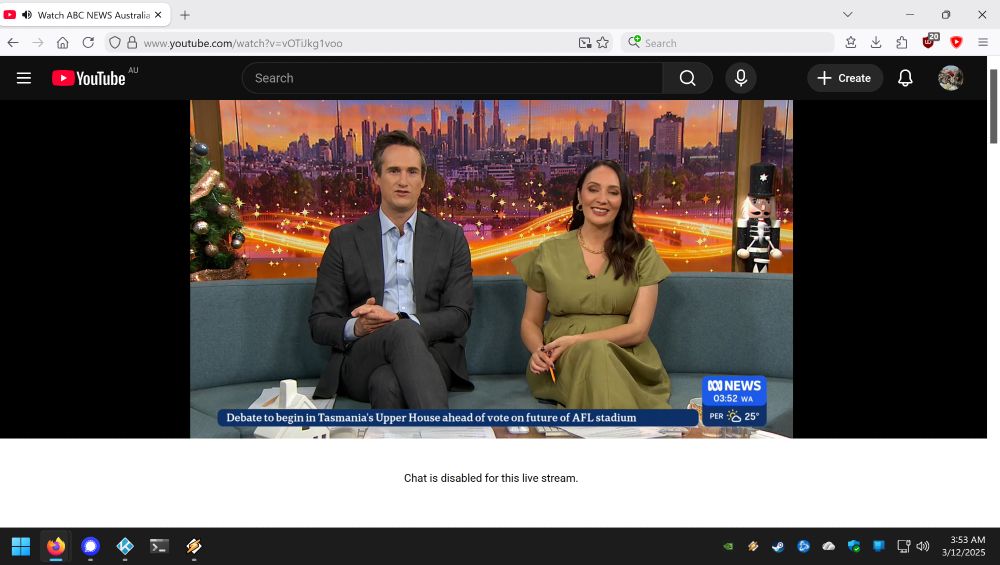Open the Steam tray icon
Image resolution: width=1000 pixels, height=565 pixels.
(x=778, y=547)
